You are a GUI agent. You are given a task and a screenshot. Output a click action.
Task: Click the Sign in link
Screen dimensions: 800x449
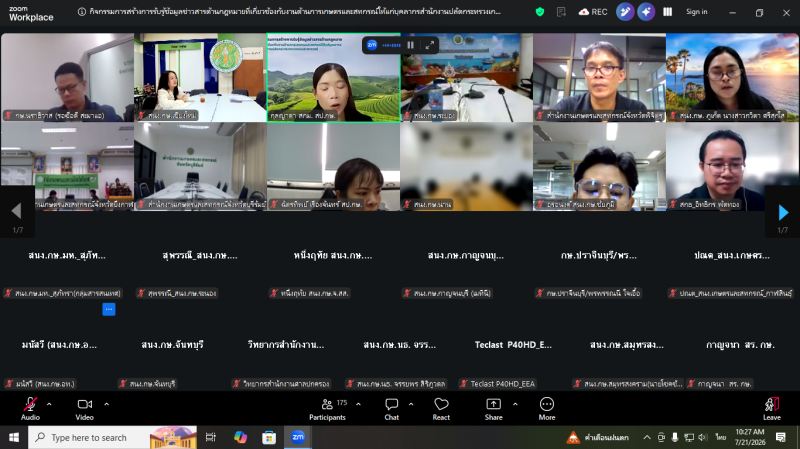696,12
